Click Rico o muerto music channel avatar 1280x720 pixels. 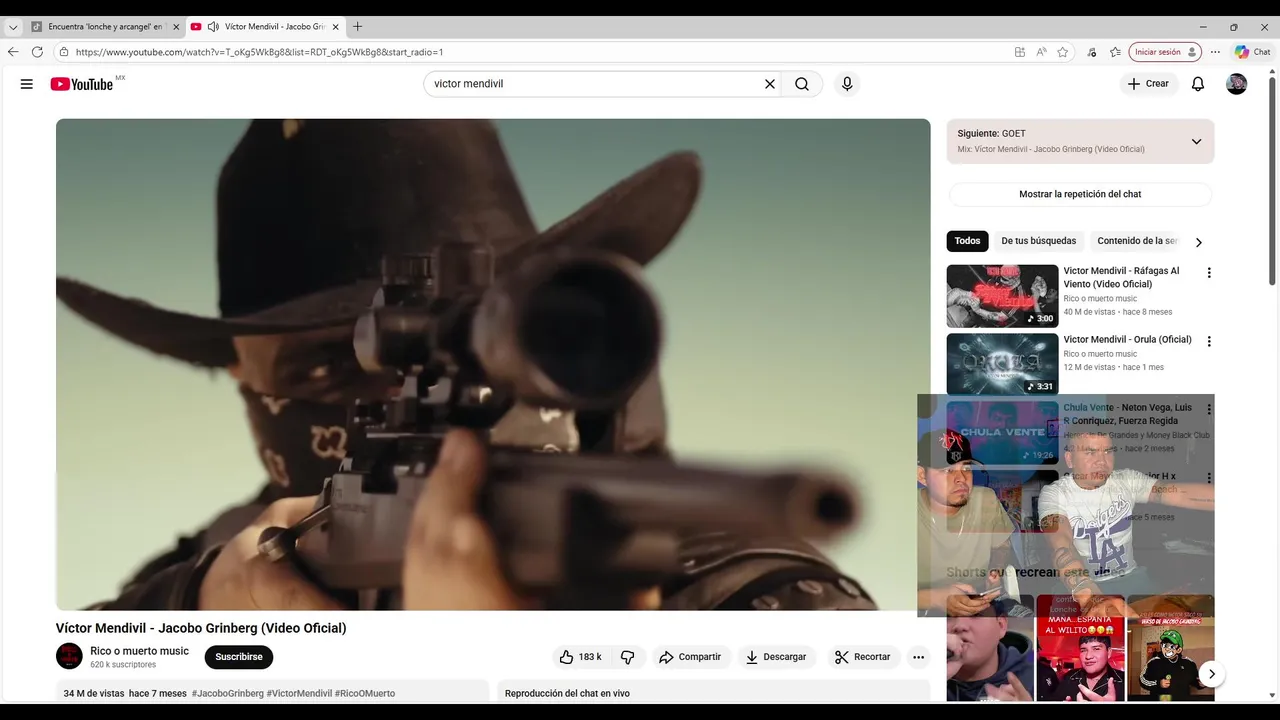(69, 656)
